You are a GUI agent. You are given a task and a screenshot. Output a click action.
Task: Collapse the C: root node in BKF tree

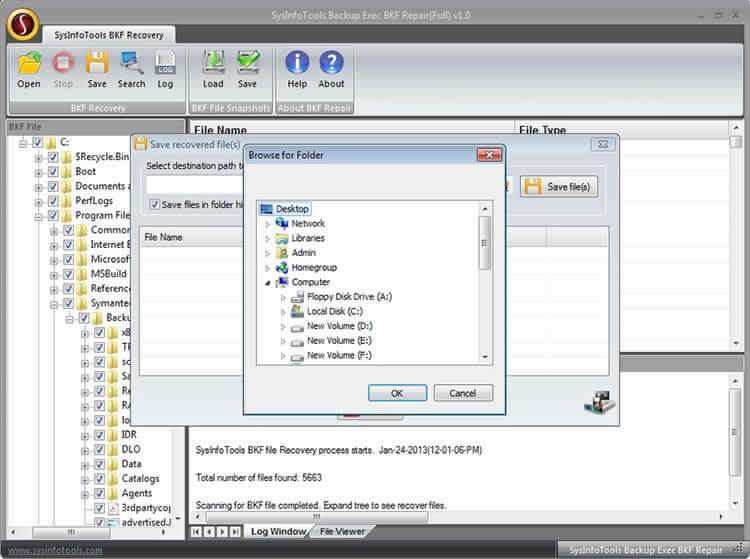(x=22, y=143)
